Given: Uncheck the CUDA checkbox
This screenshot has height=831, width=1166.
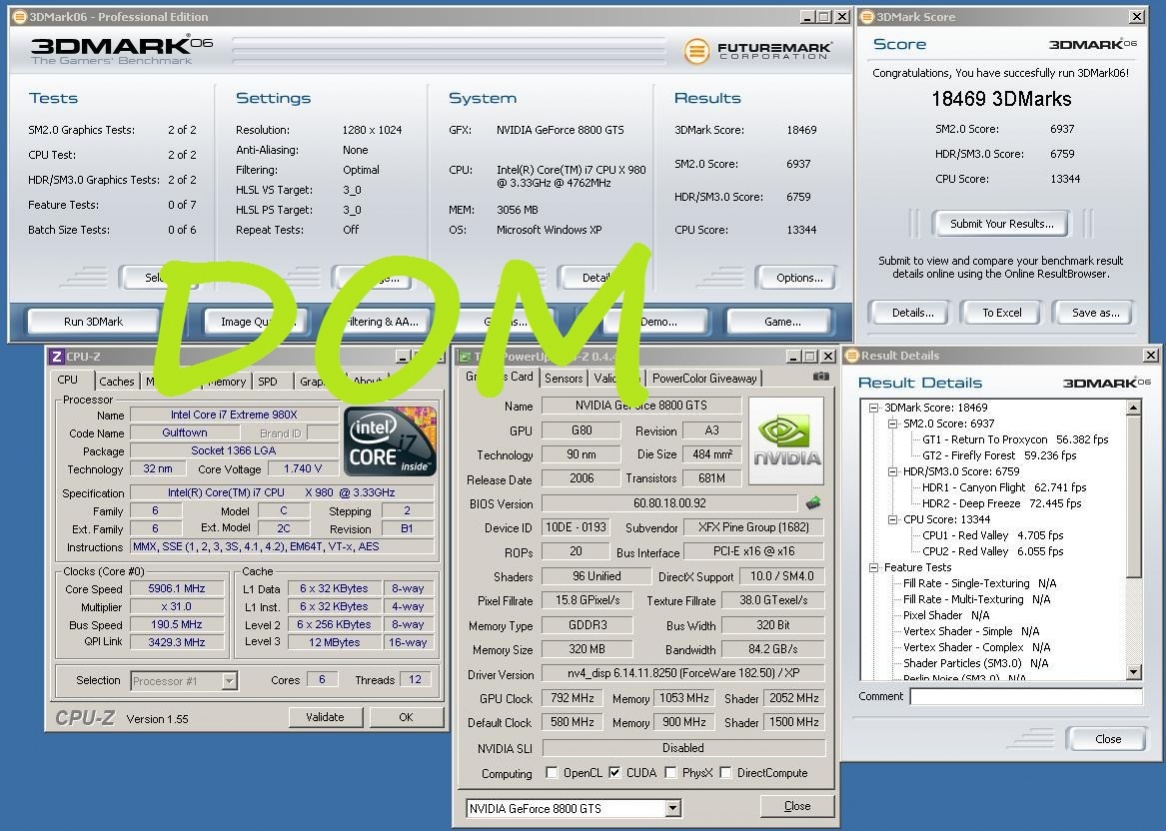Looking at the screenshot, I should point(614,773).
